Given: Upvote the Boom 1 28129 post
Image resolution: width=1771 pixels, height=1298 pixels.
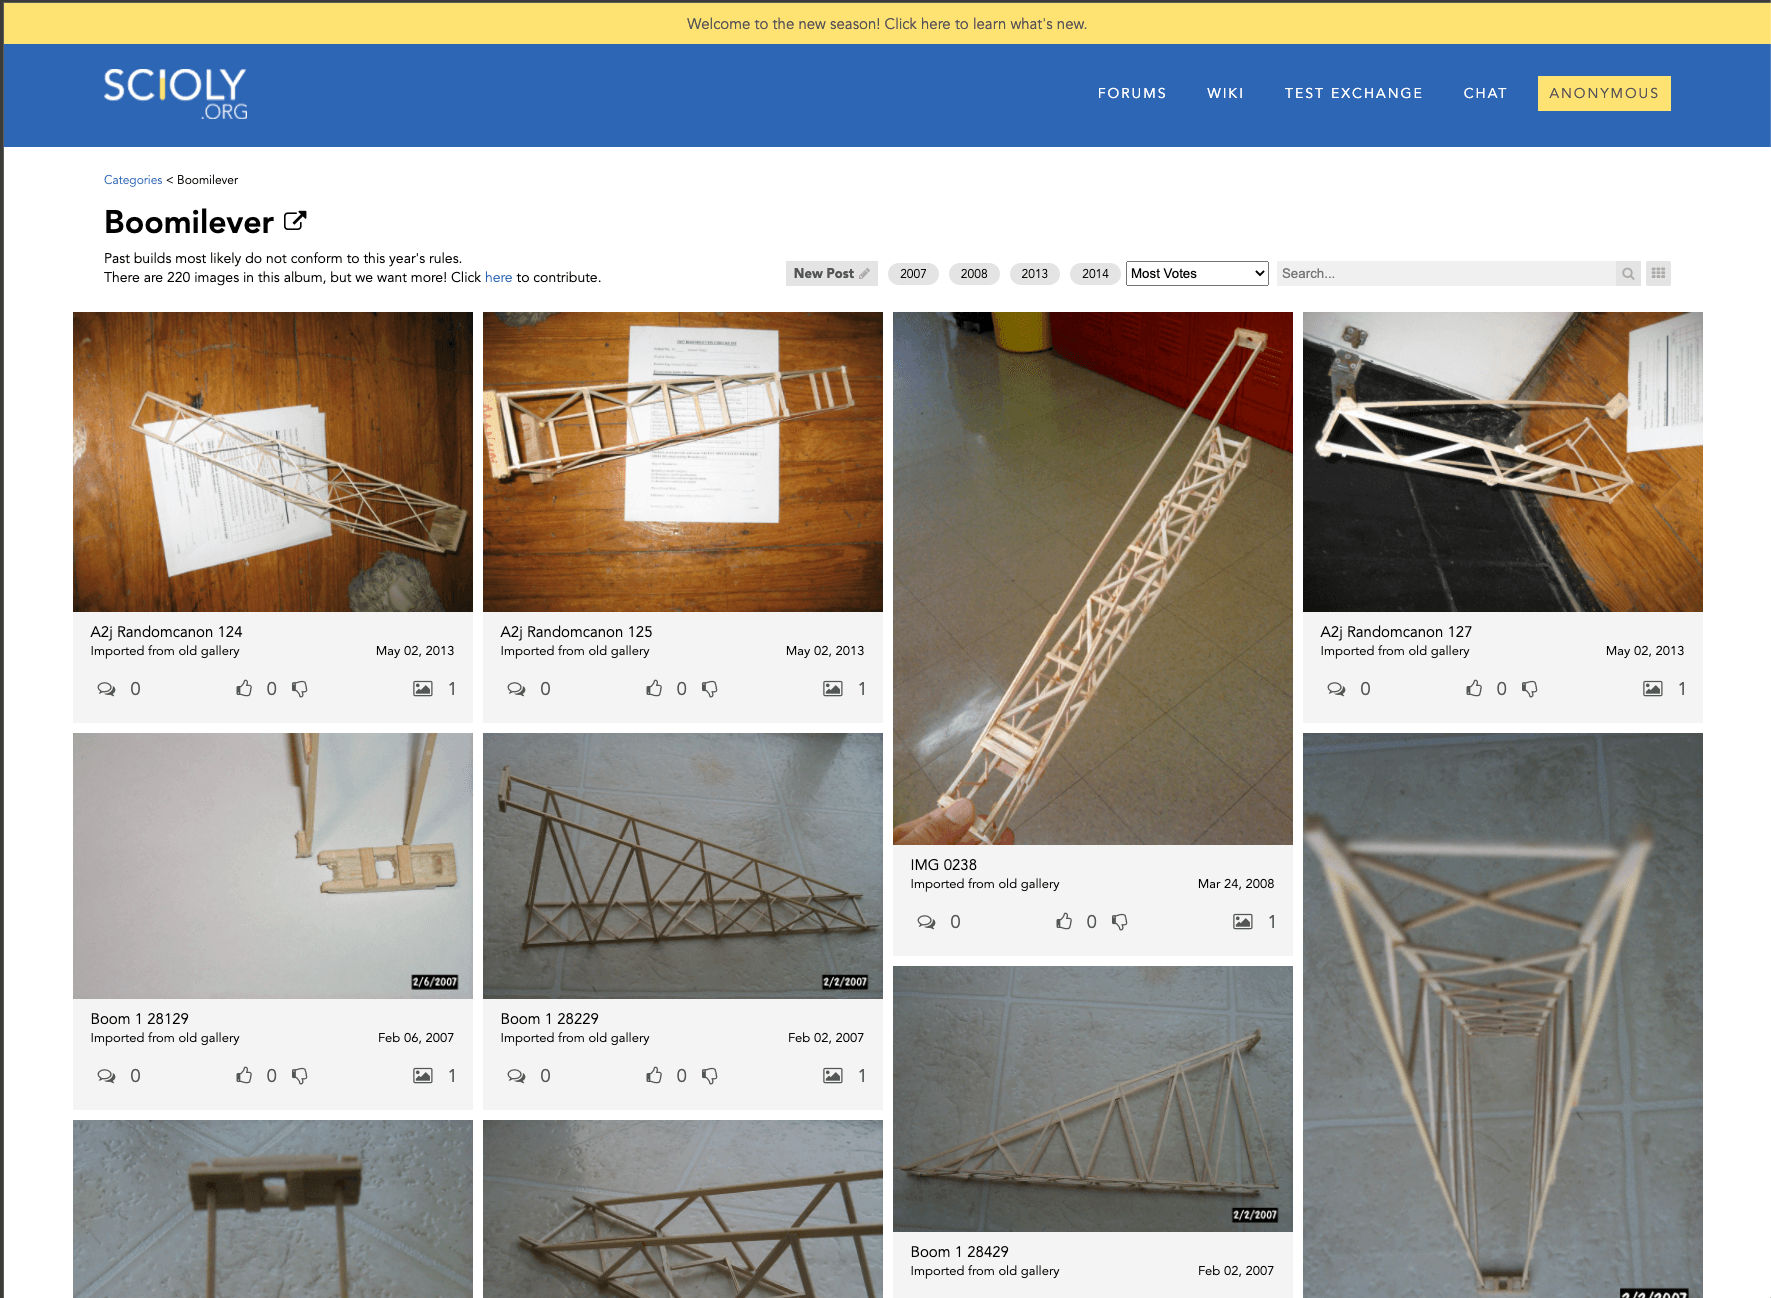Looking at the screenshot, I should tap(244, 1075).
